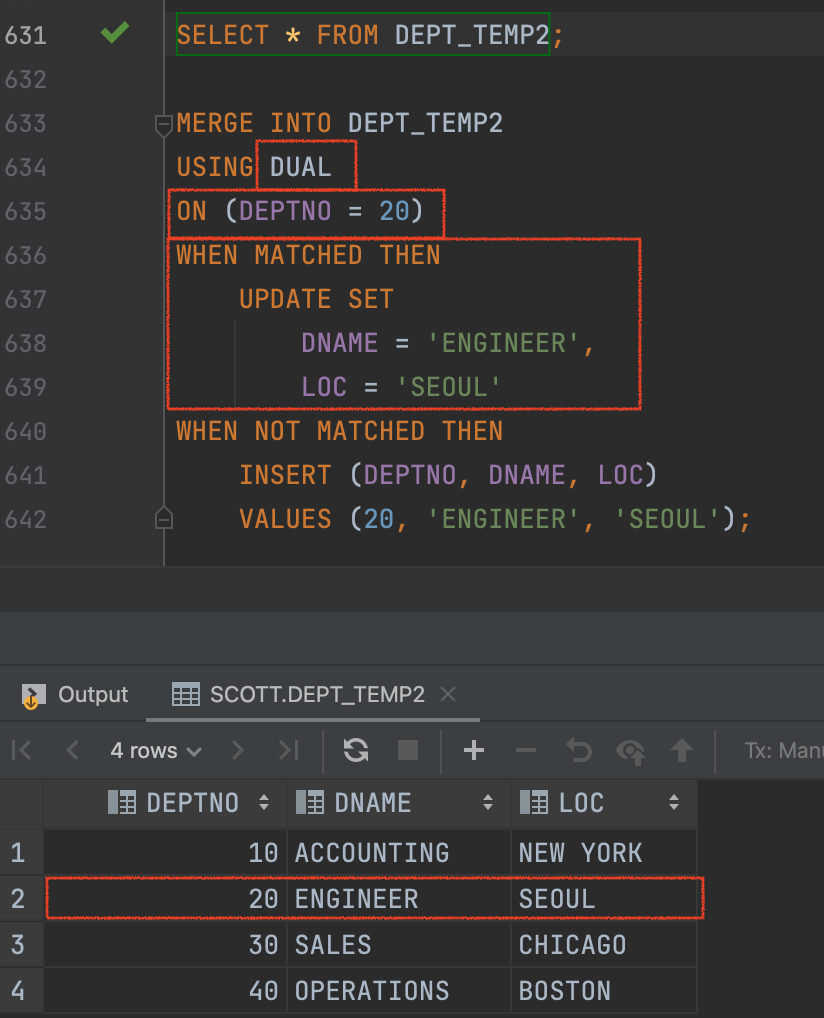Collapse the MERGE statement fold at line 633

164,124
